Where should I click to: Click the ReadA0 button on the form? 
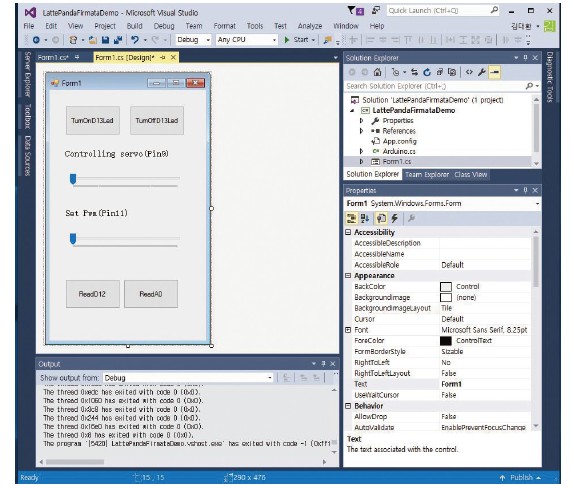click(151, 294)
